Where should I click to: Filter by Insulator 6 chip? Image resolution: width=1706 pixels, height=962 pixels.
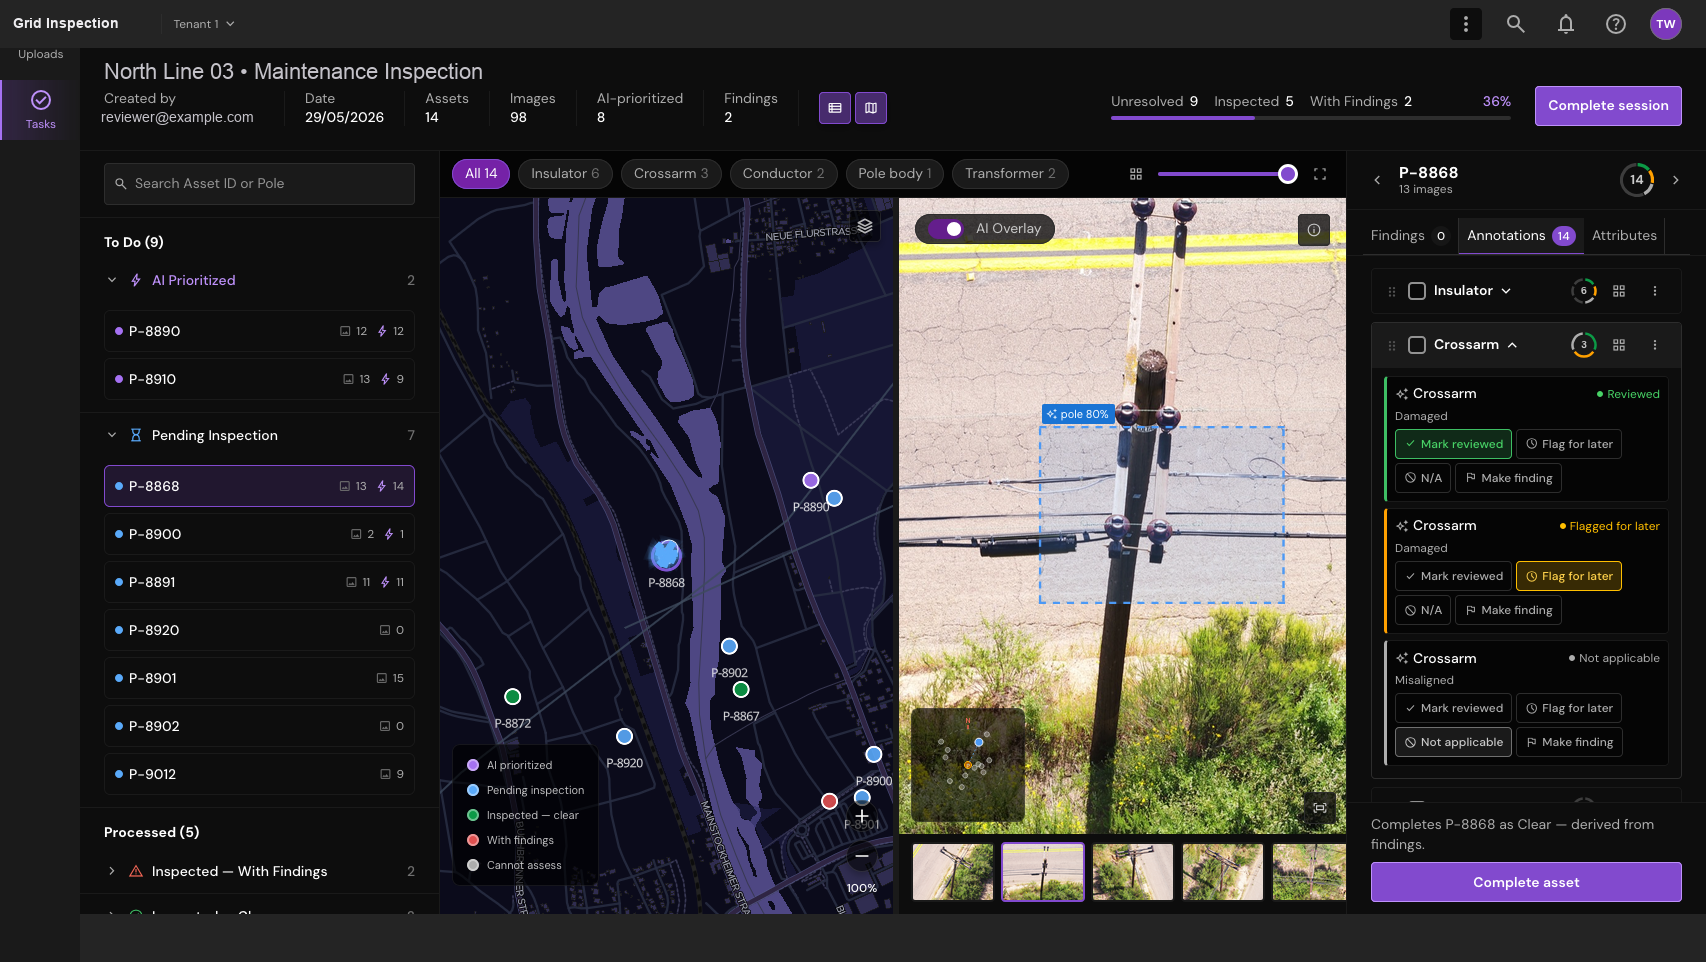[565, 174]
